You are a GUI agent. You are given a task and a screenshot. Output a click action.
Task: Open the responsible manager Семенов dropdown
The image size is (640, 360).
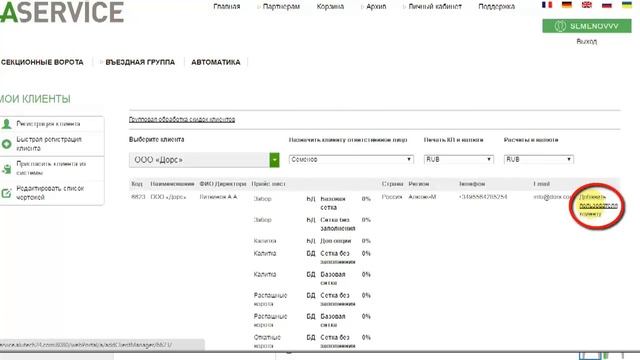351,159
